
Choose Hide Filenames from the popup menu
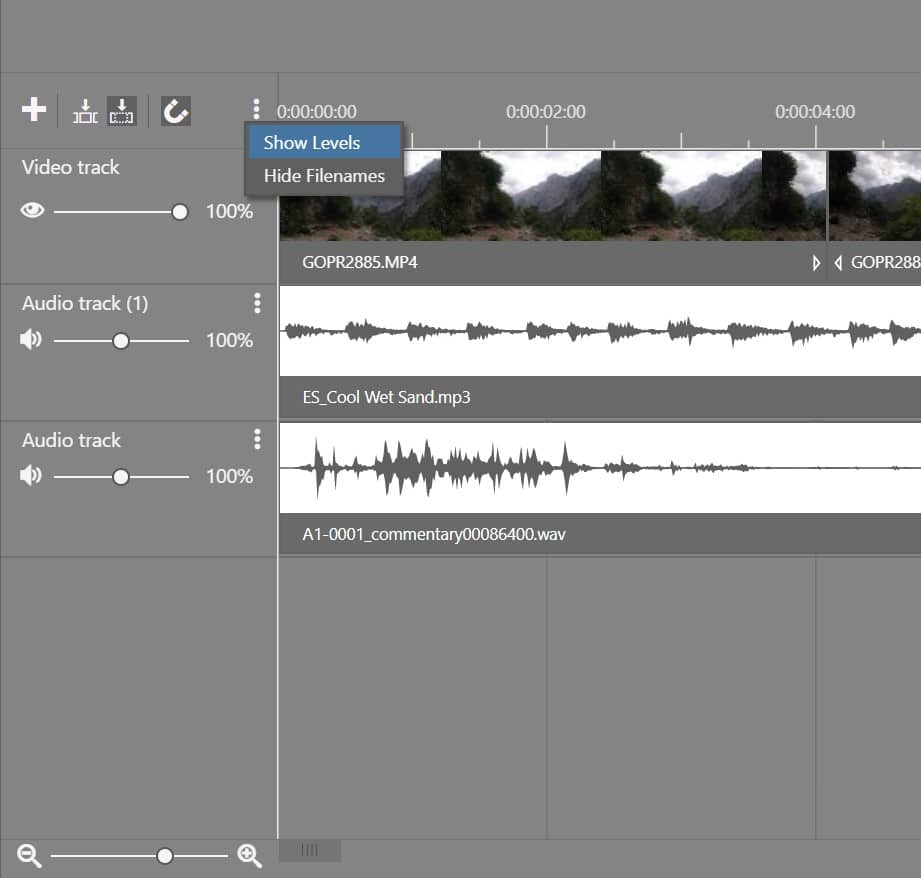(x=325, y=176)
